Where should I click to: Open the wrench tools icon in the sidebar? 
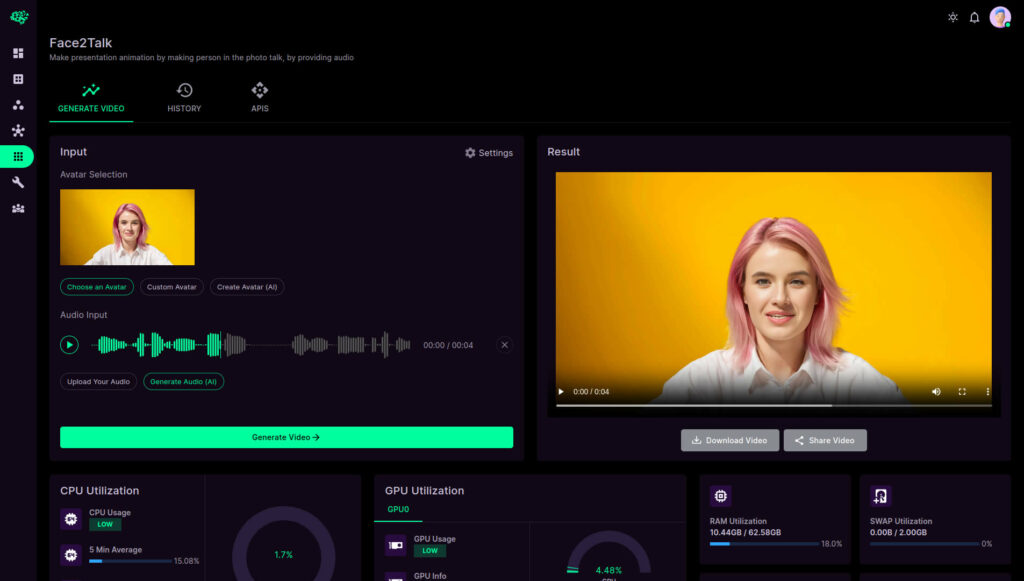pos(18,183)
